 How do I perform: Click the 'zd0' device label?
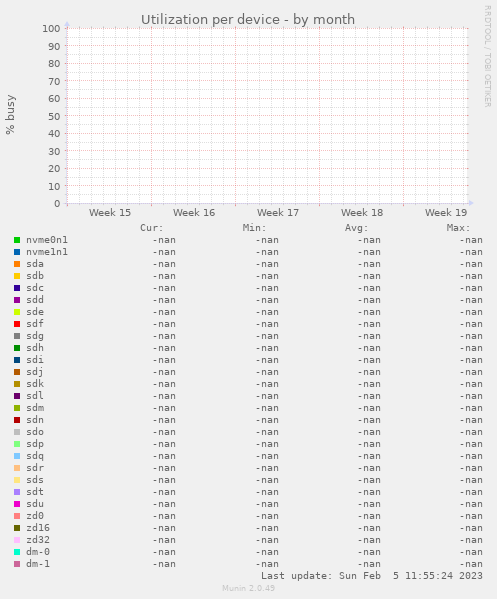click(x=35, y=516)
